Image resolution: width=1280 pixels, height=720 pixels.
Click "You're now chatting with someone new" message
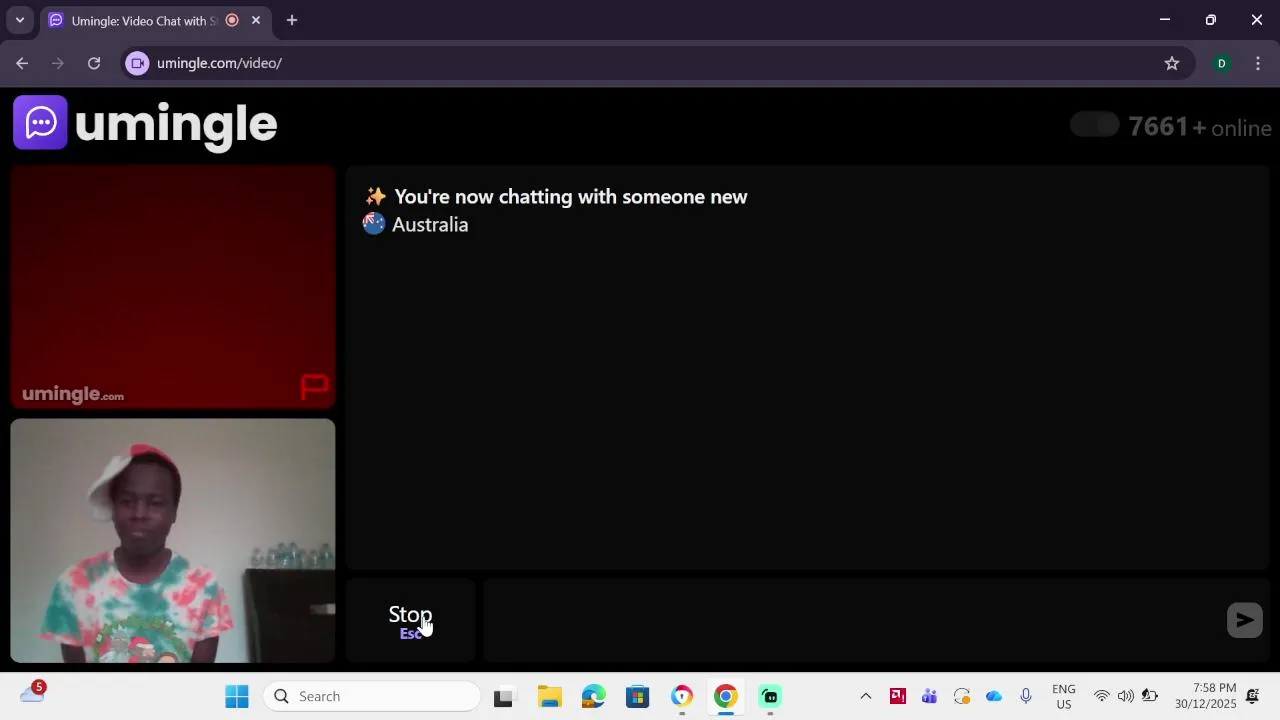pos(570,197)
